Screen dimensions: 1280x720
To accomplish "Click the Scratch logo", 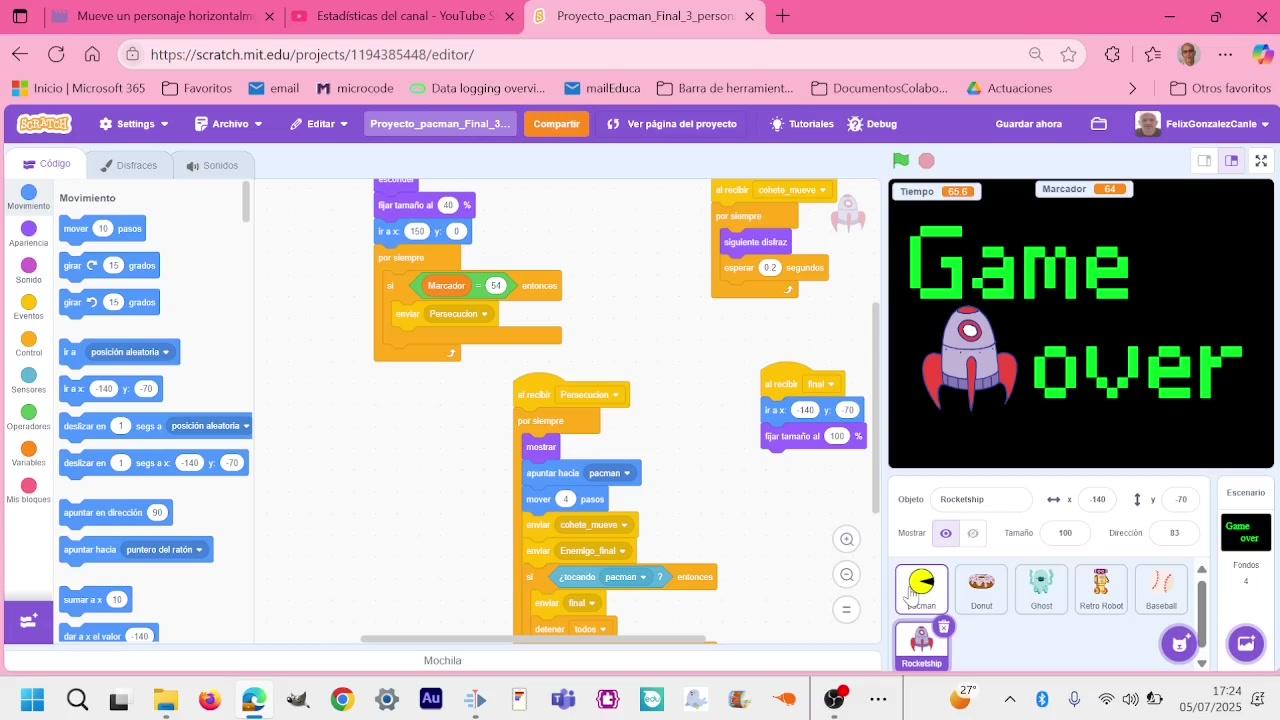I will coord(44,124).
